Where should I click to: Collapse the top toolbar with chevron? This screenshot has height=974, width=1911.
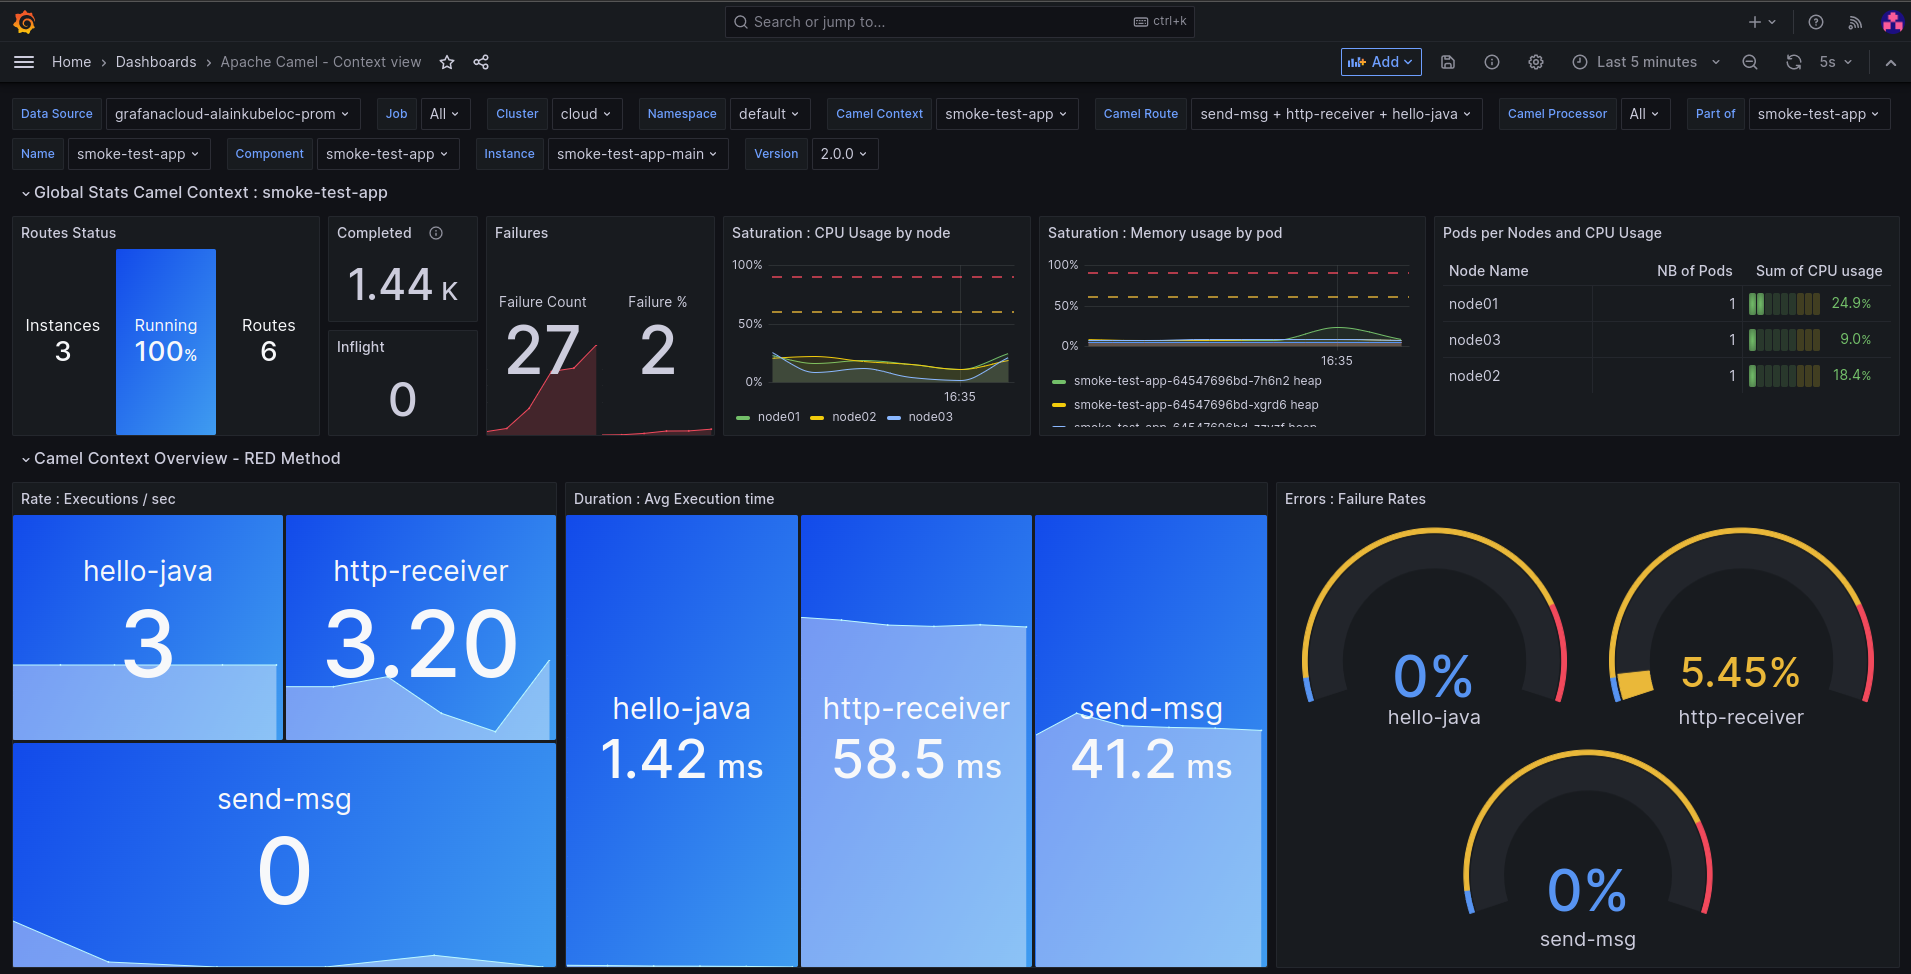[x=1890, y=62]
